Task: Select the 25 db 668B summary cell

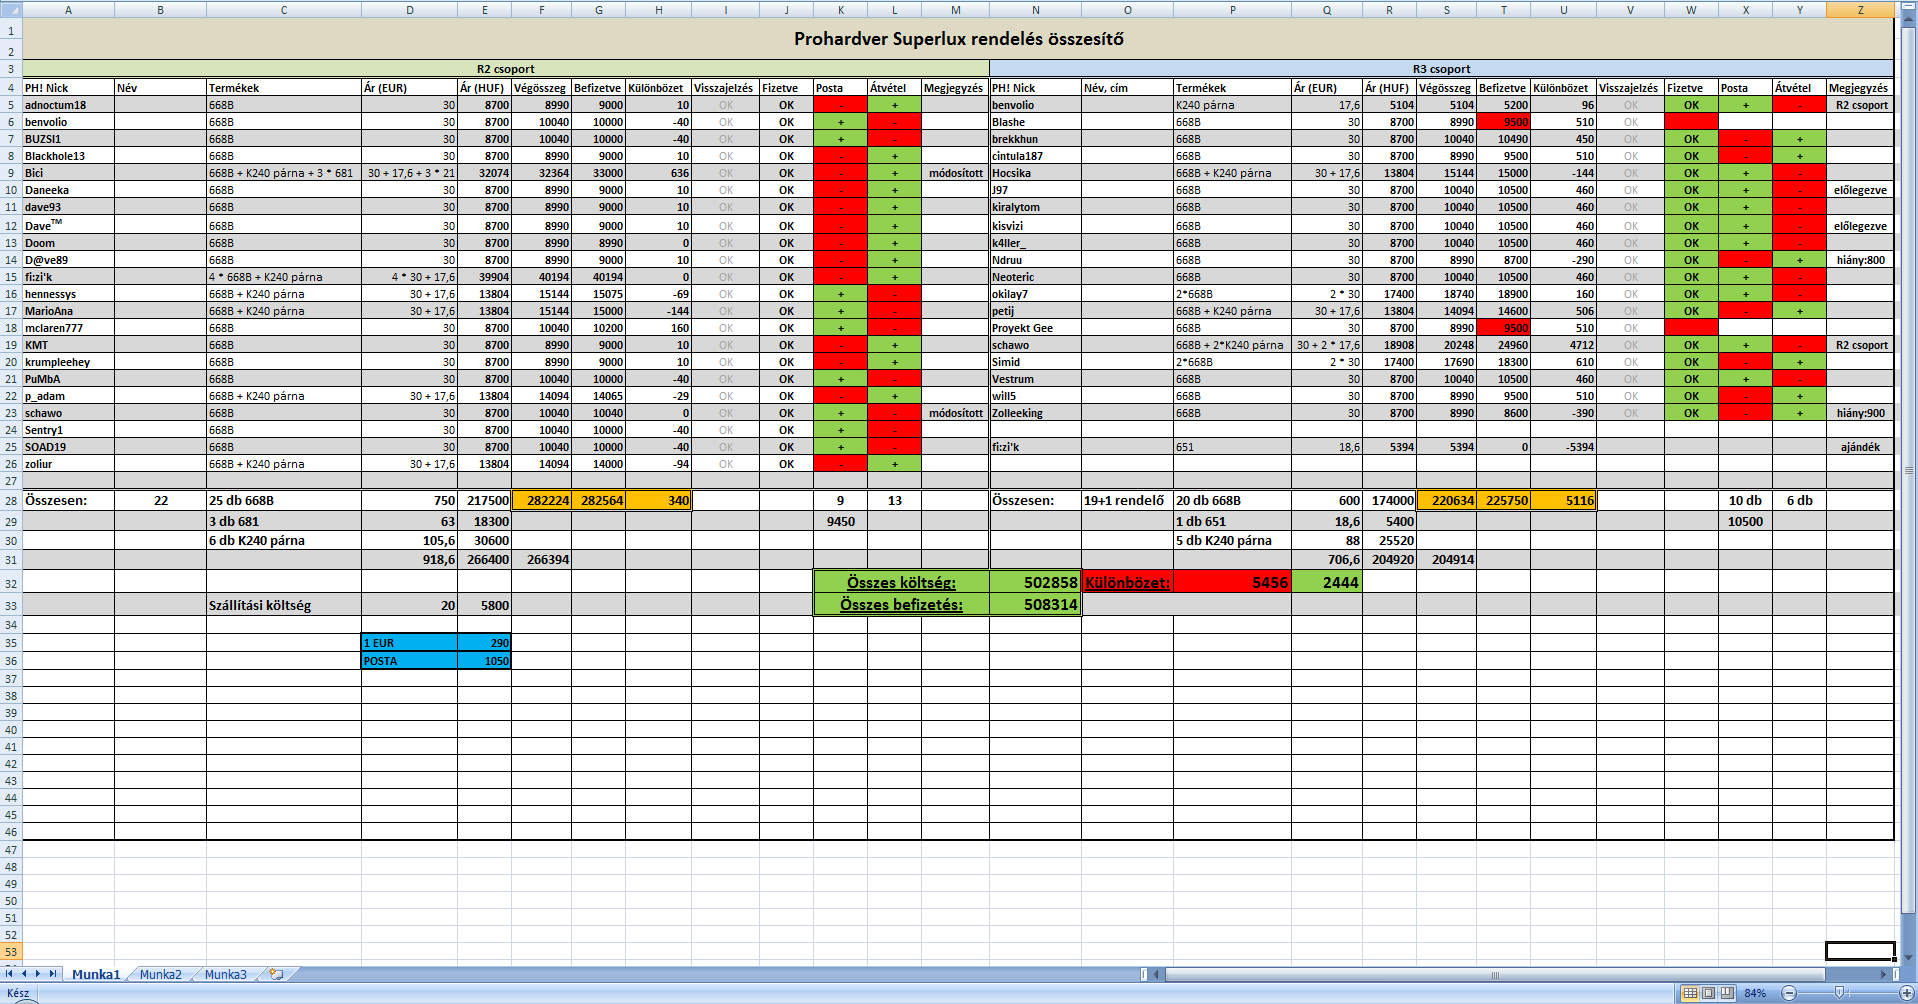Action: pos(284,500)
